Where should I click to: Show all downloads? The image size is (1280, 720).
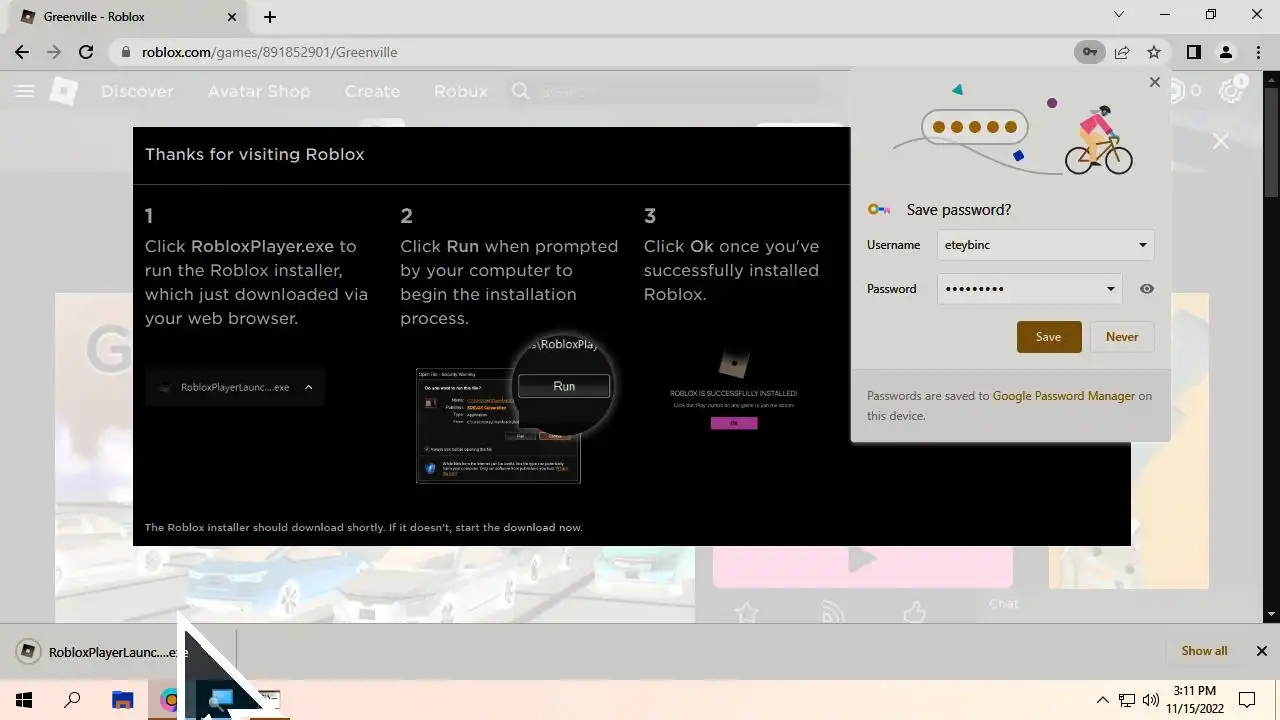click(x=1204, y=651)
